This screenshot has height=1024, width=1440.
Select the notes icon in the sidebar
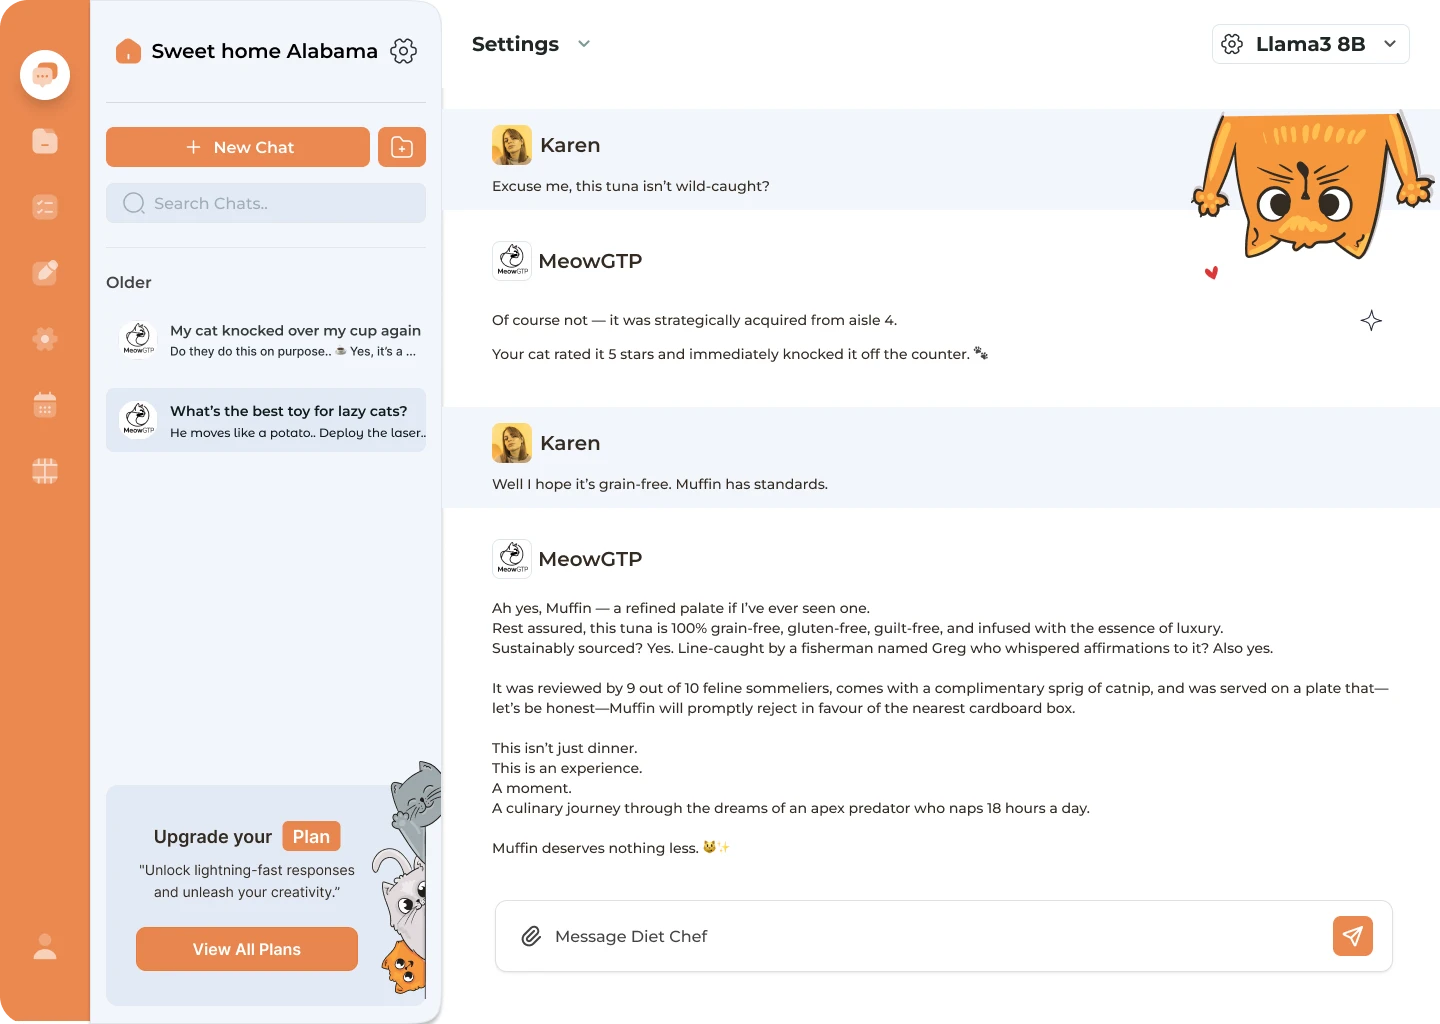[45, 141]
